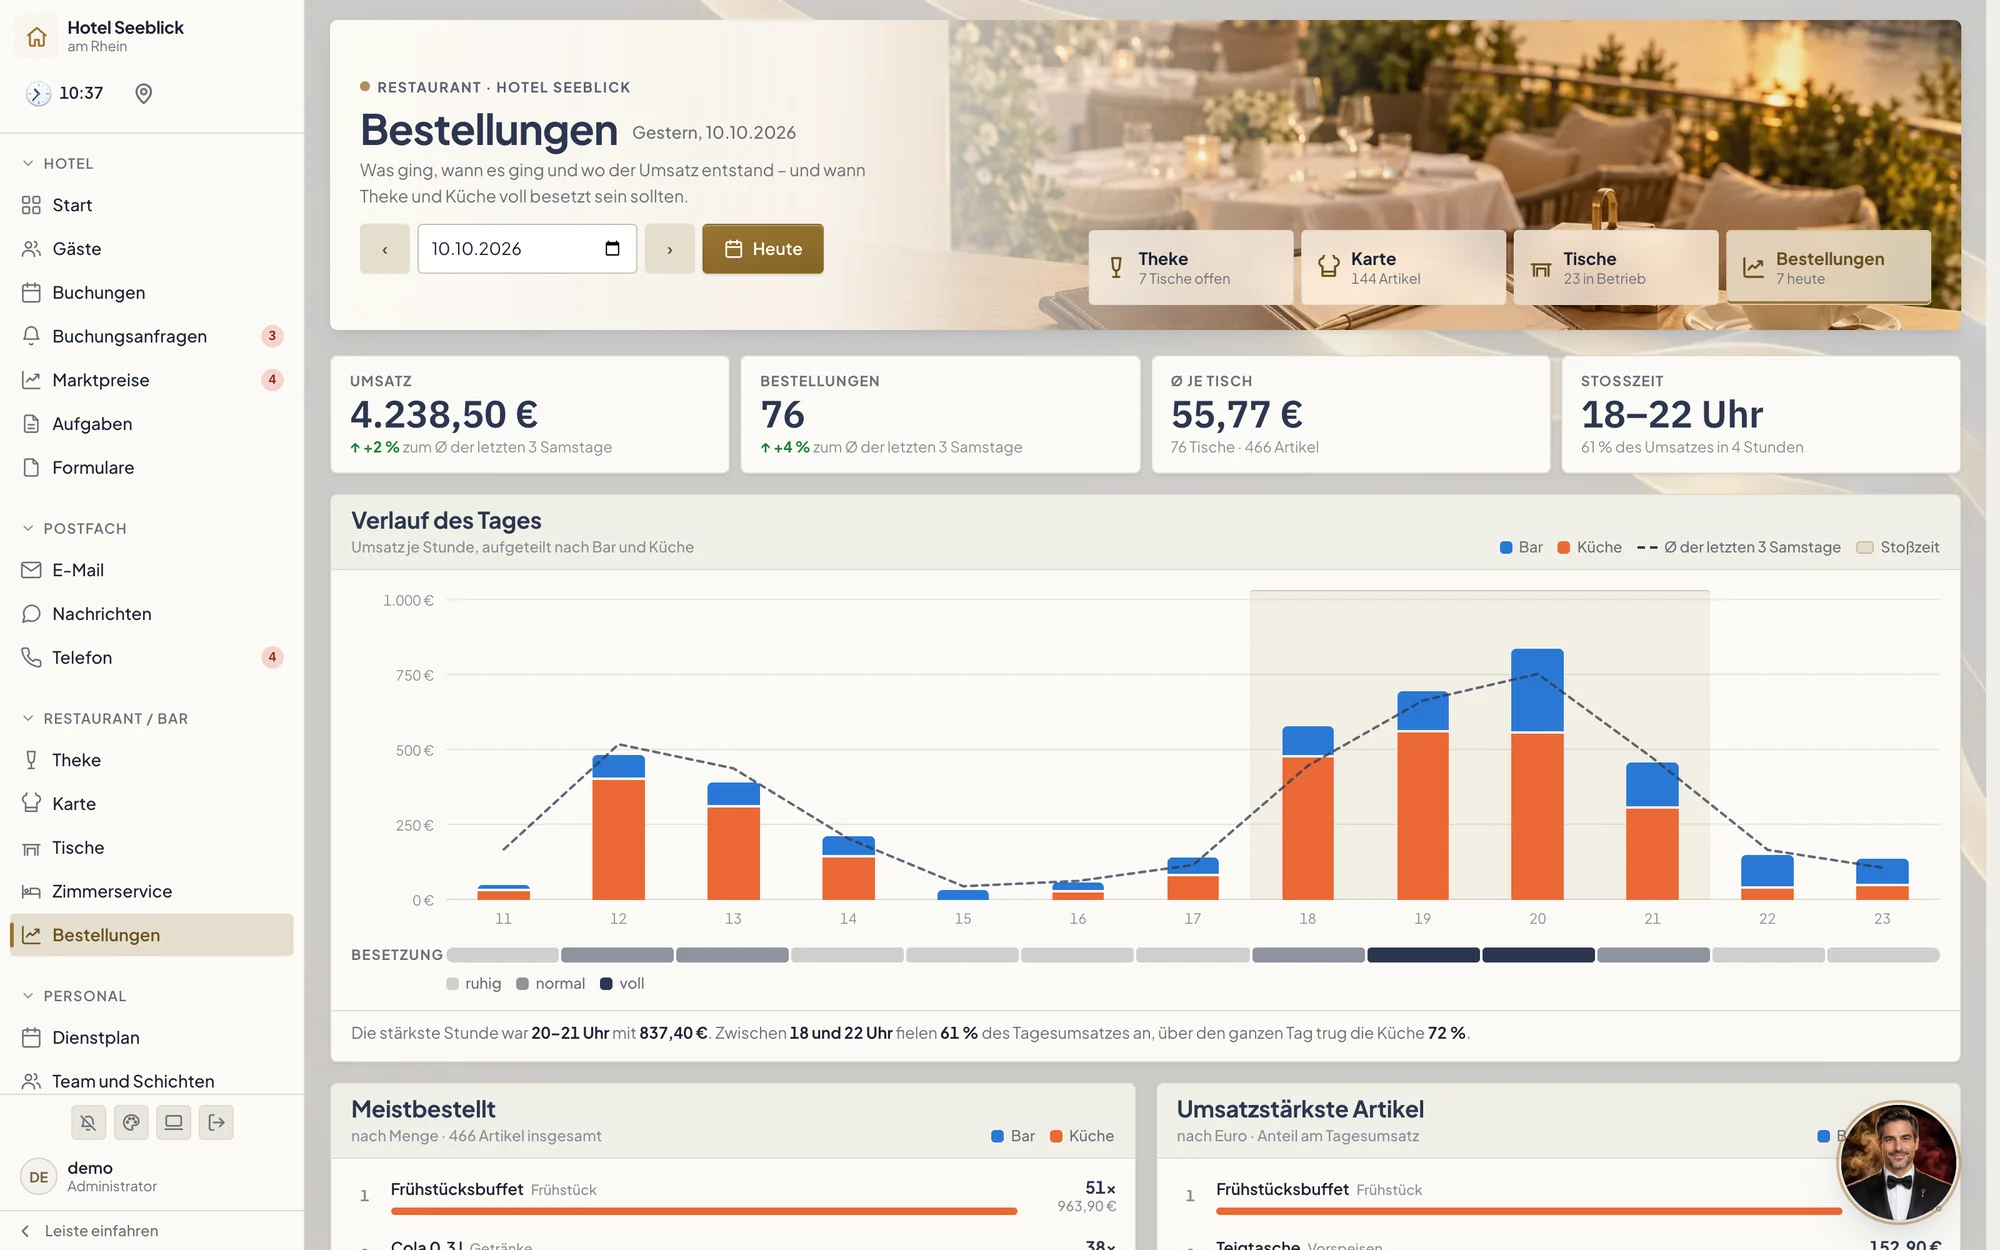Open Zimmerservice in the sidebar
The height and width of the screenshot is (1250, 2000).
[x=152, y=891]
